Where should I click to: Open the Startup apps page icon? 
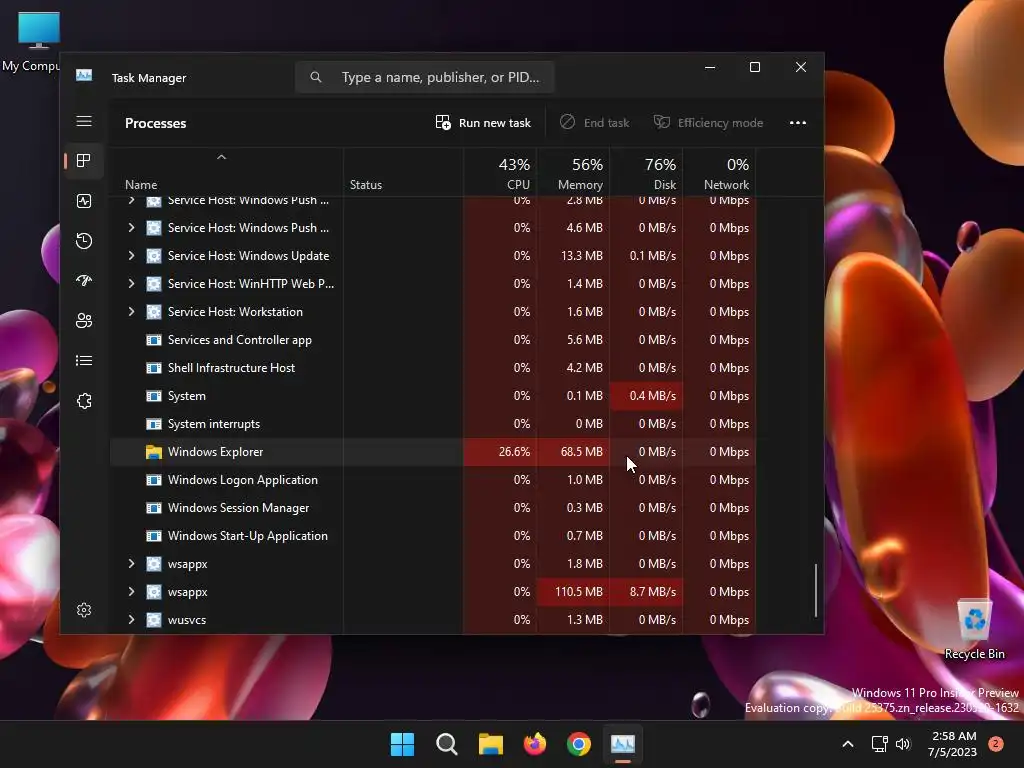[x=84, y=281]
